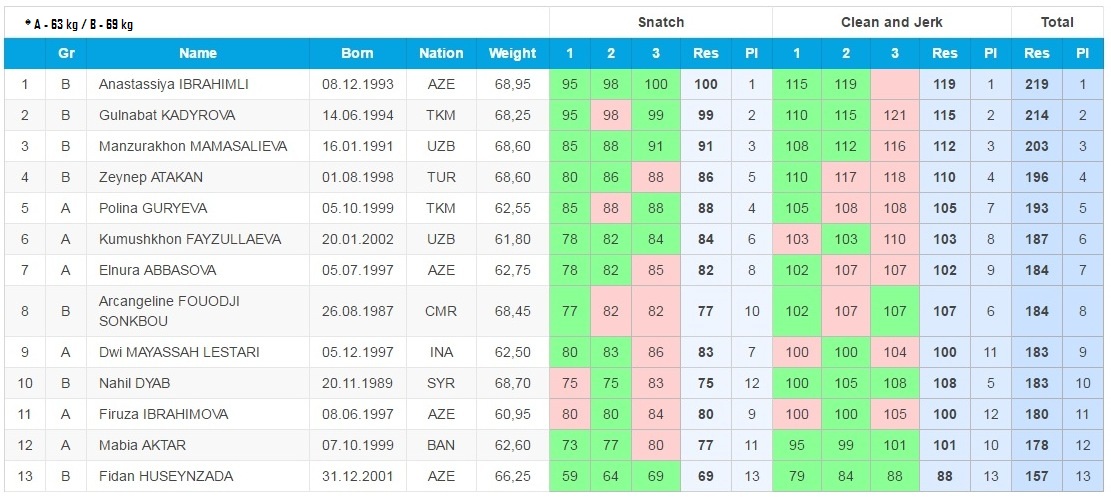Viewport: 1111px width, 497px height.
Task: Open athlete name Anastassiya IBRAHIMLI
Action: 173,85
